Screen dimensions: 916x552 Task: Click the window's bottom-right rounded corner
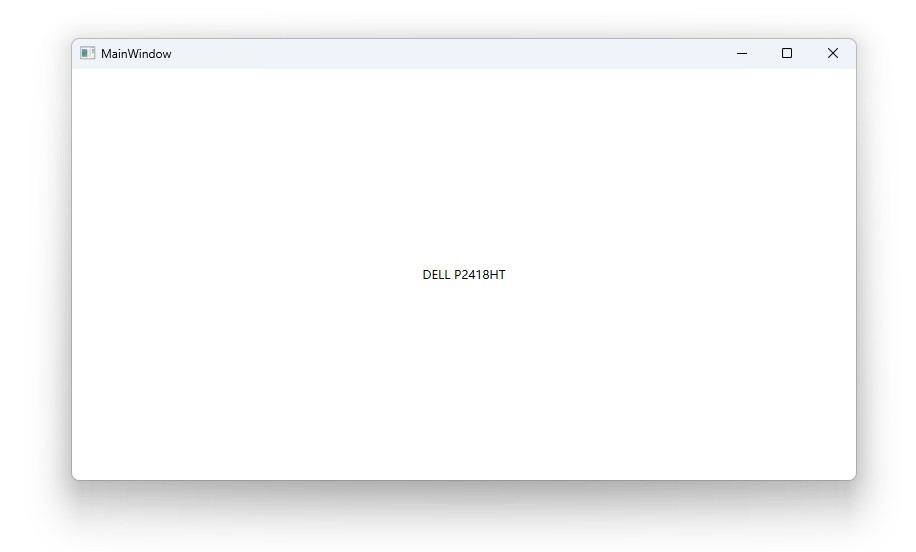pyautogui.click(x=854, y=478)
